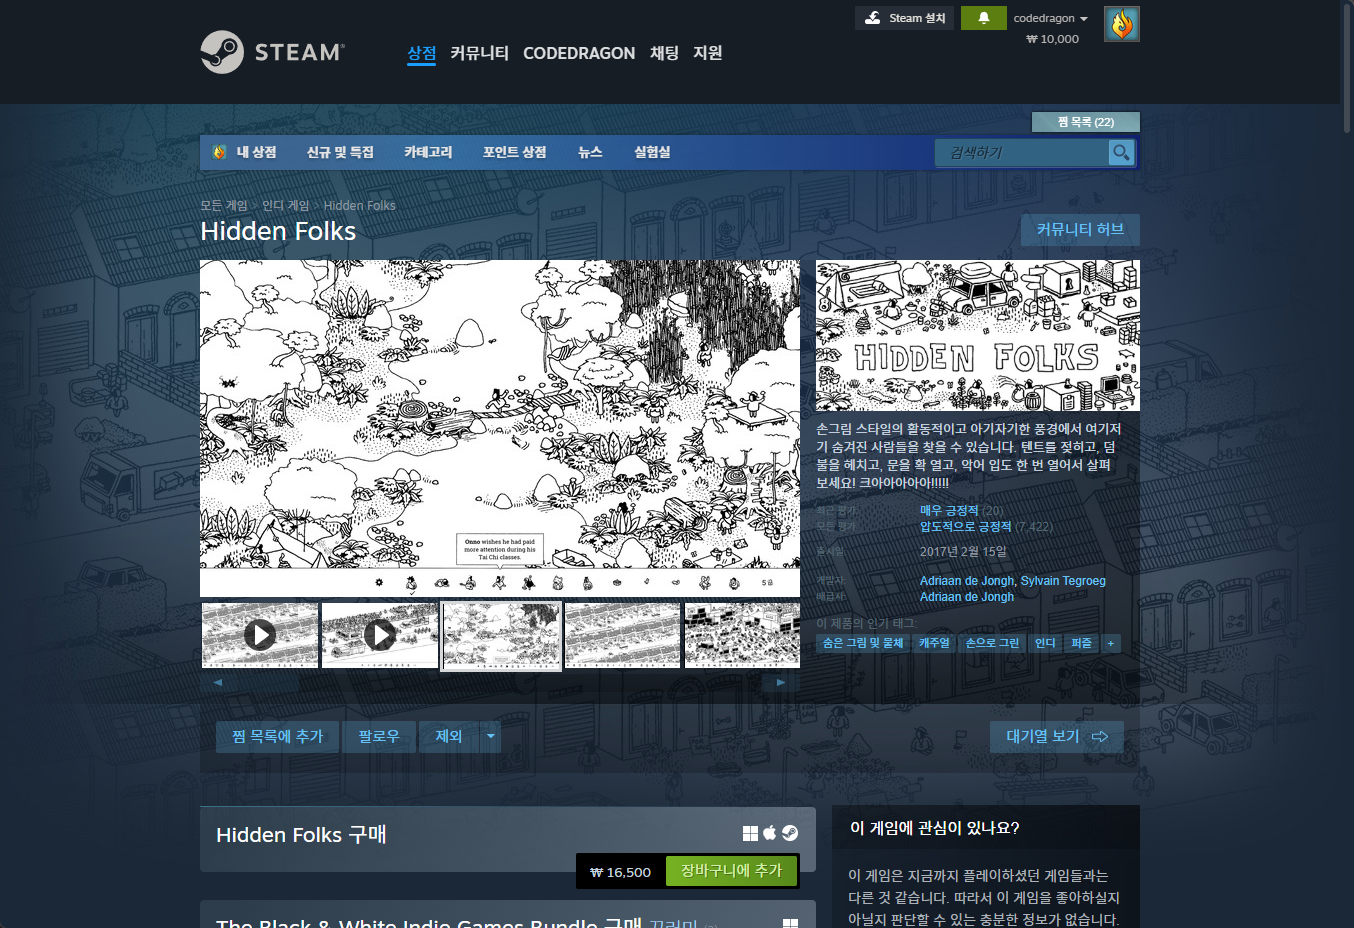The image size is (1354, 928).
Task: Follow the 인디 게임 breadcrumb
Action: (x=285, y=205)
